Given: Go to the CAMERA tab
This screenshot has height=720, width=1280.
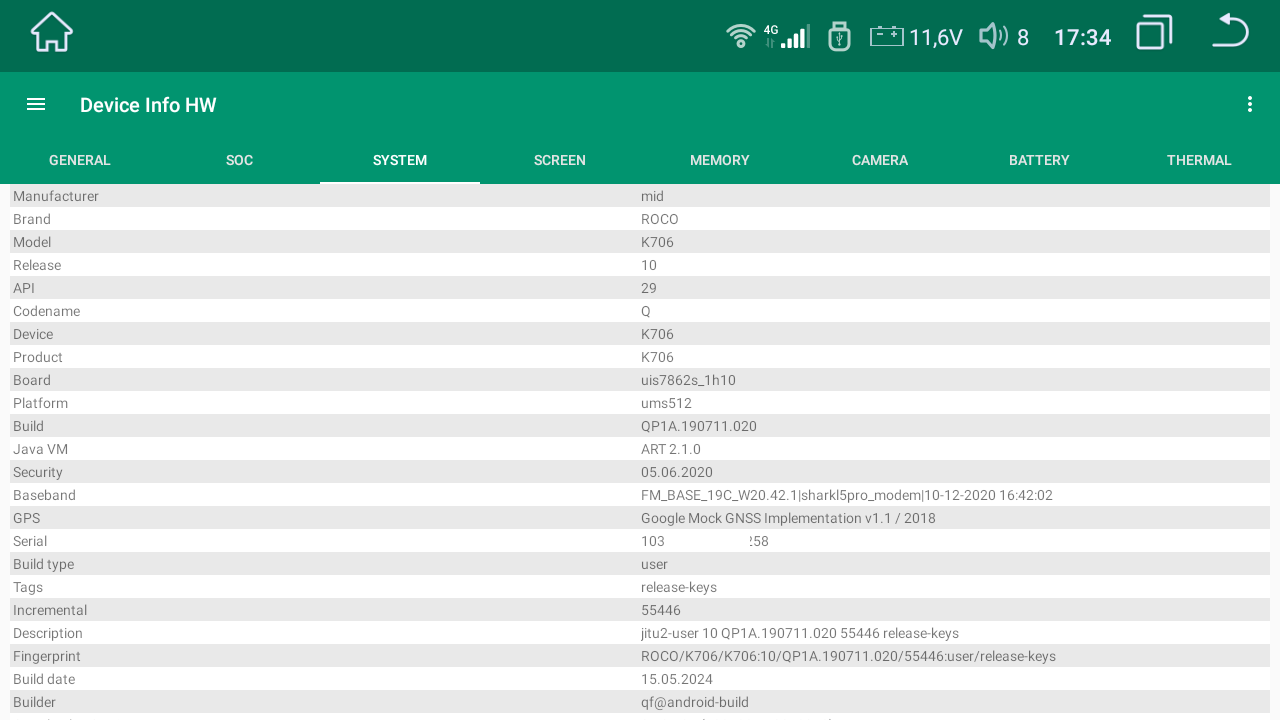Looking at the screenshot, I should [880, 160].
